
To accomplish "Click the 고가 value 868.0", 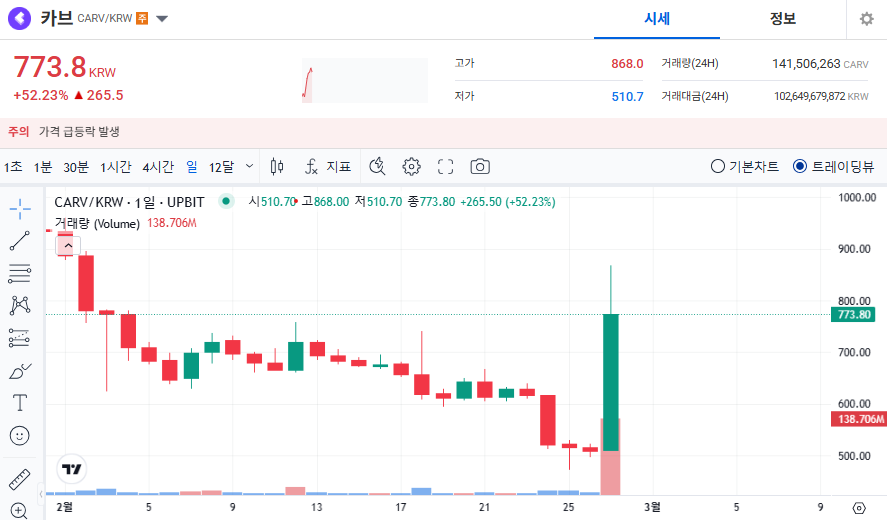I will pyautogui.click(x=627, y=63).
